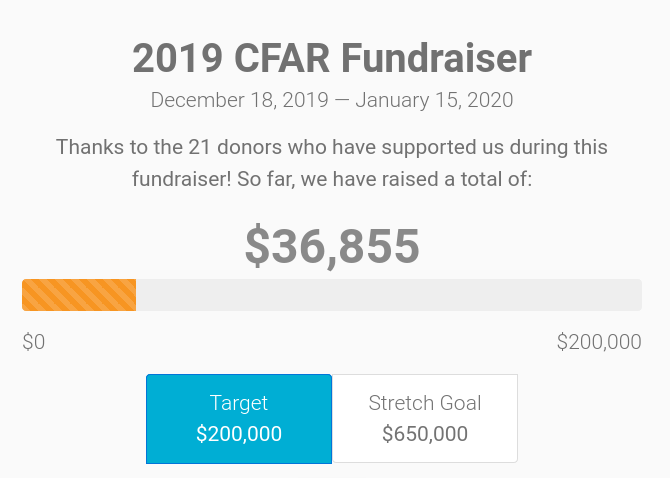670x478 pixels.
Task: Click the orange striped progress fill
Action: point(79,295)
